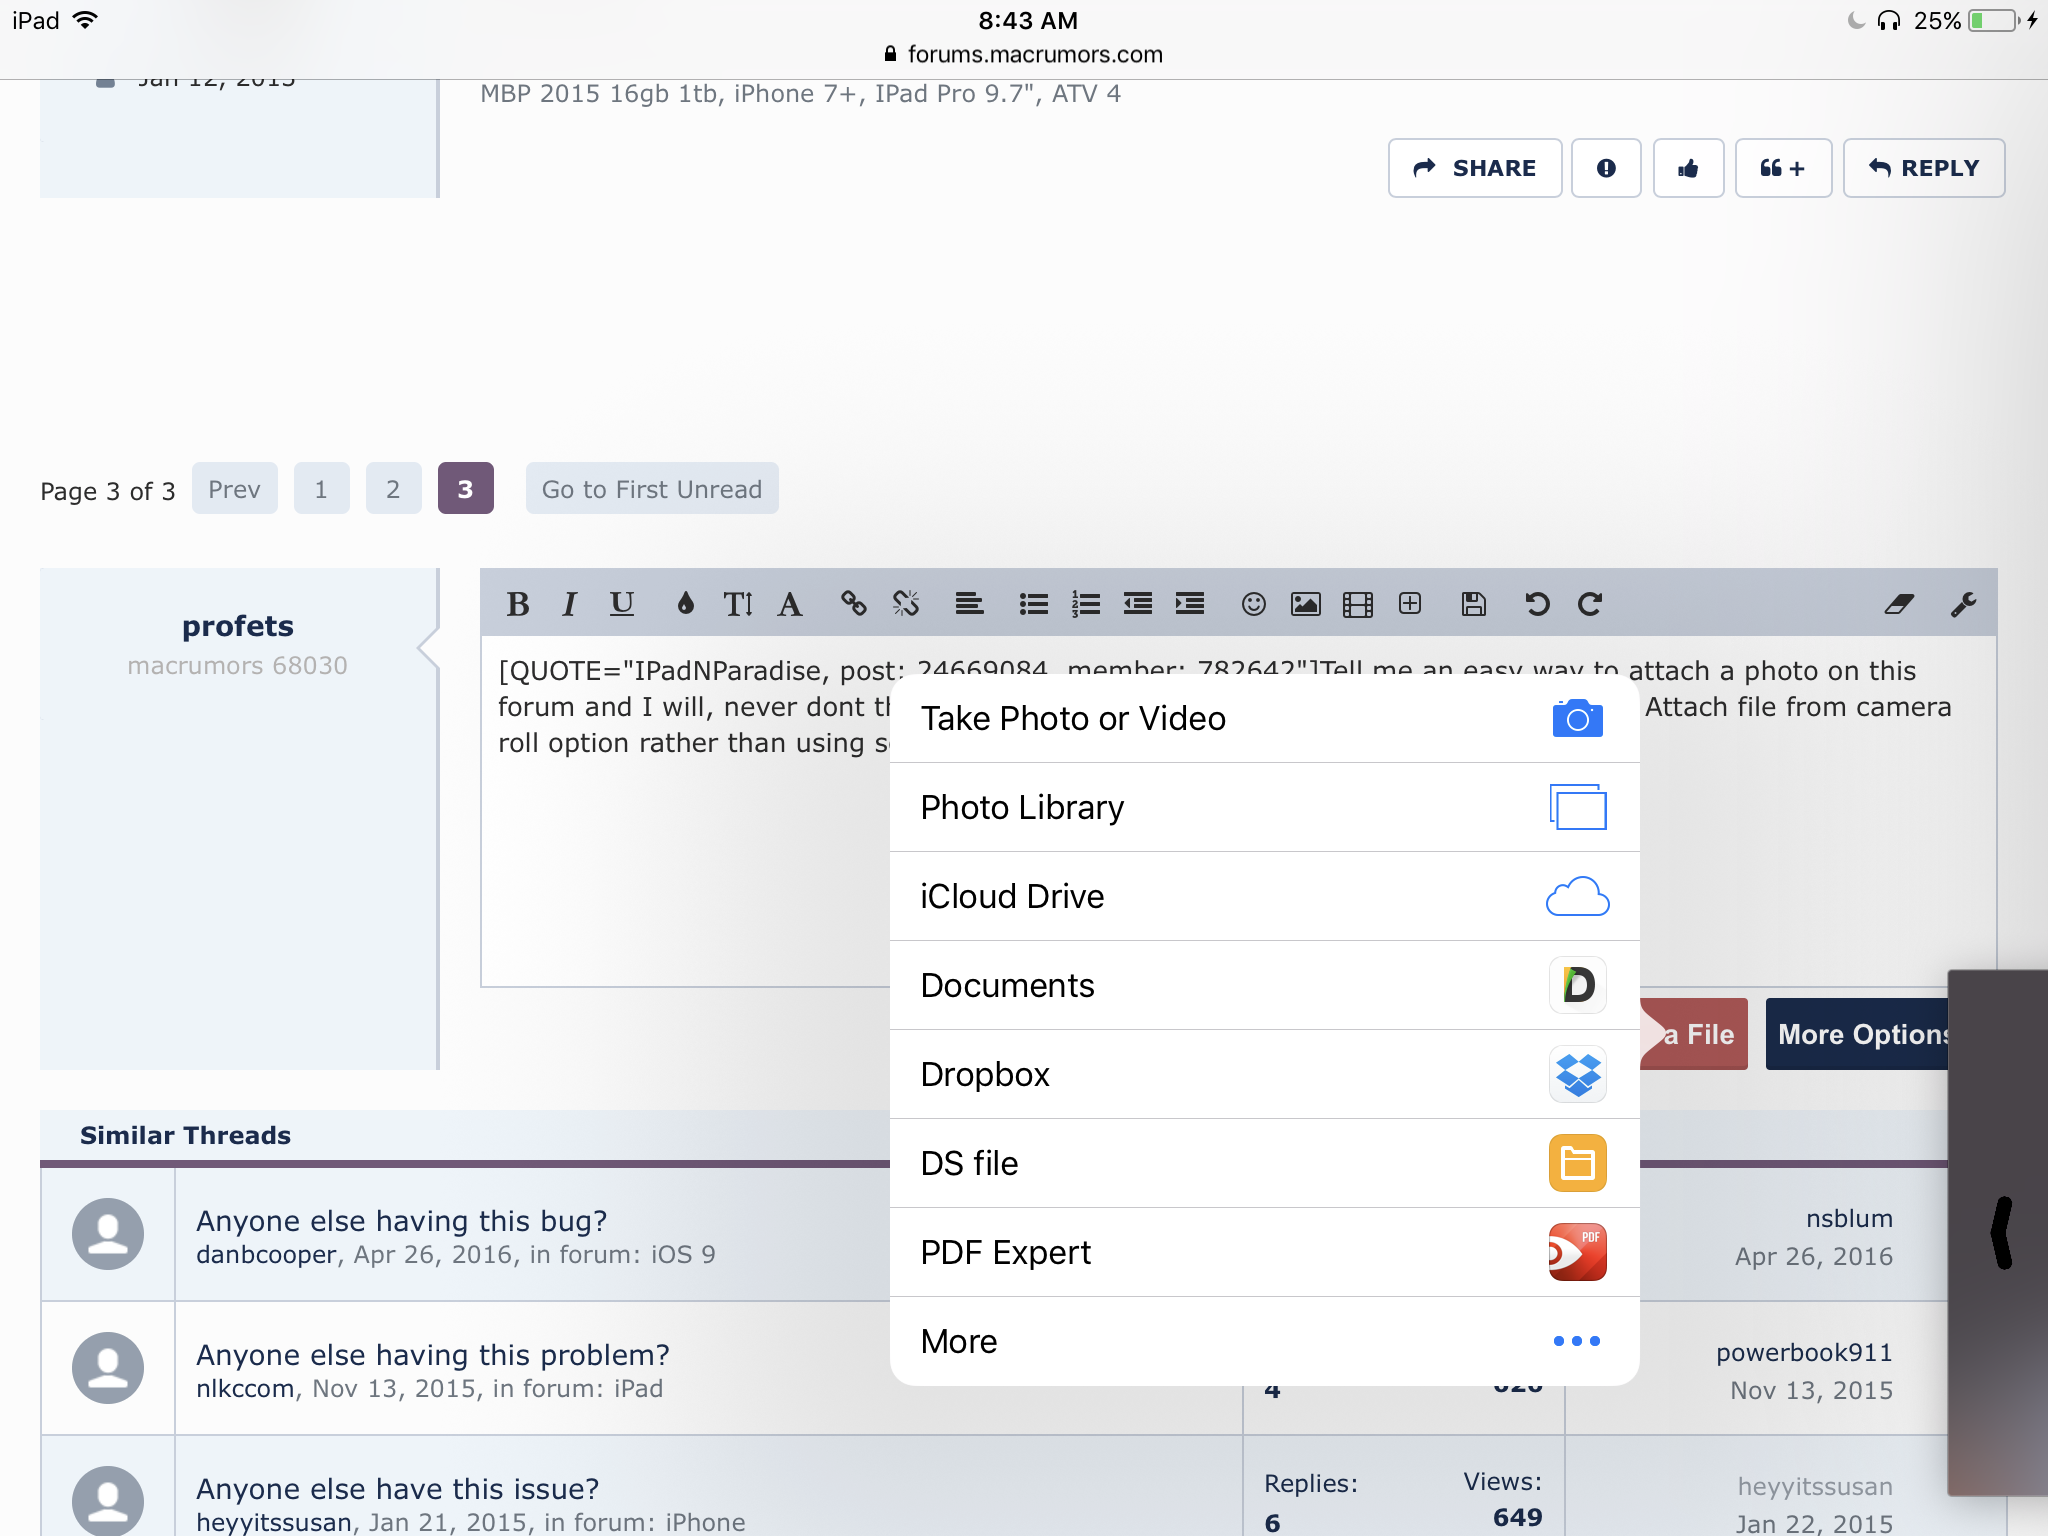This screenshot has width=2048, height=1536.
Task: Pick Dropbox from the file menu
Action: (1264, 1074)
